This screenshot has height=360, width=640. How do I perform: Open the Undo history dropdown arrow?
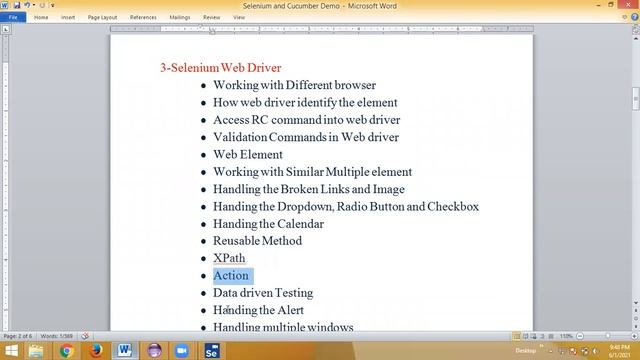[x=34, y=5]
